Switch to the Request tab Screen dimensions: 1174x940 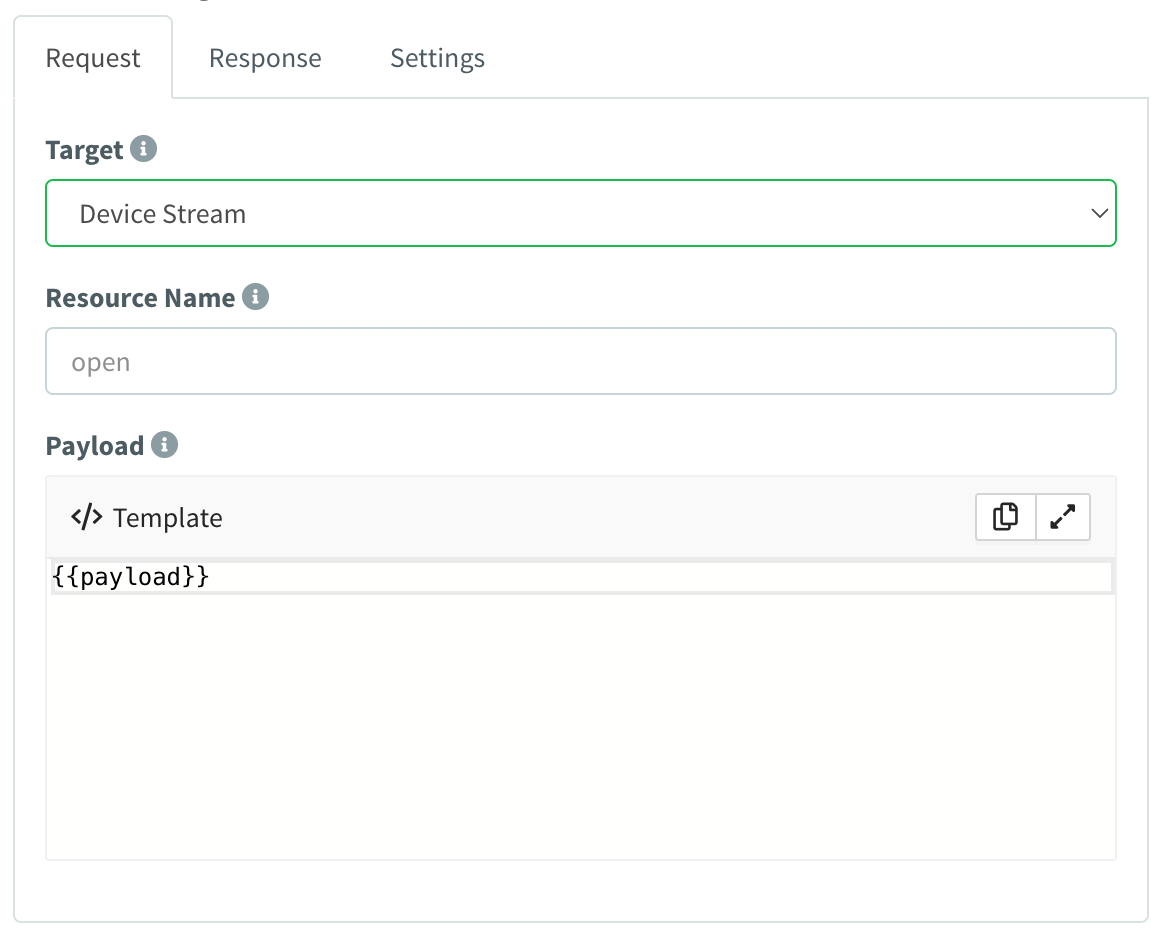click(93, 58)
